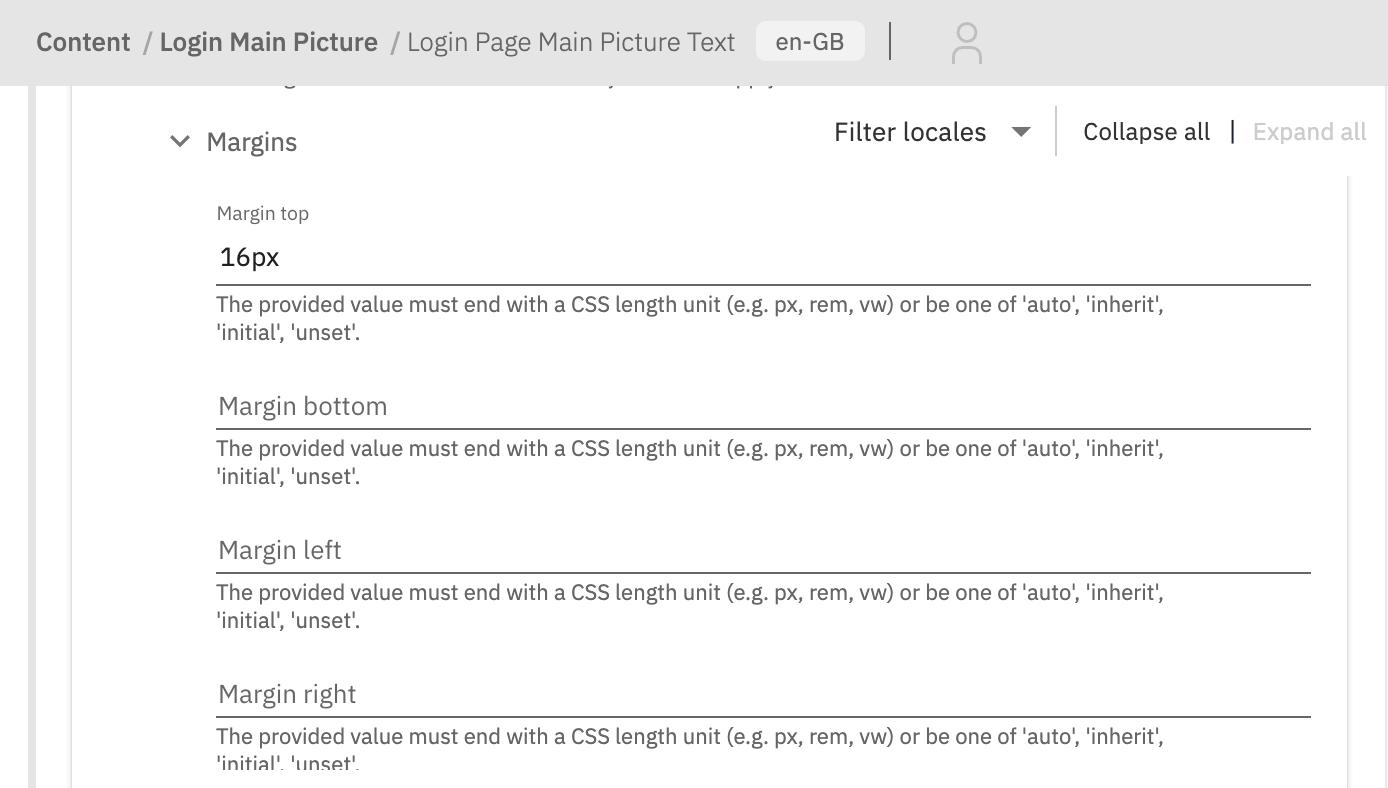
Task: Click the Margin left input field
Action: coord(763,551)
